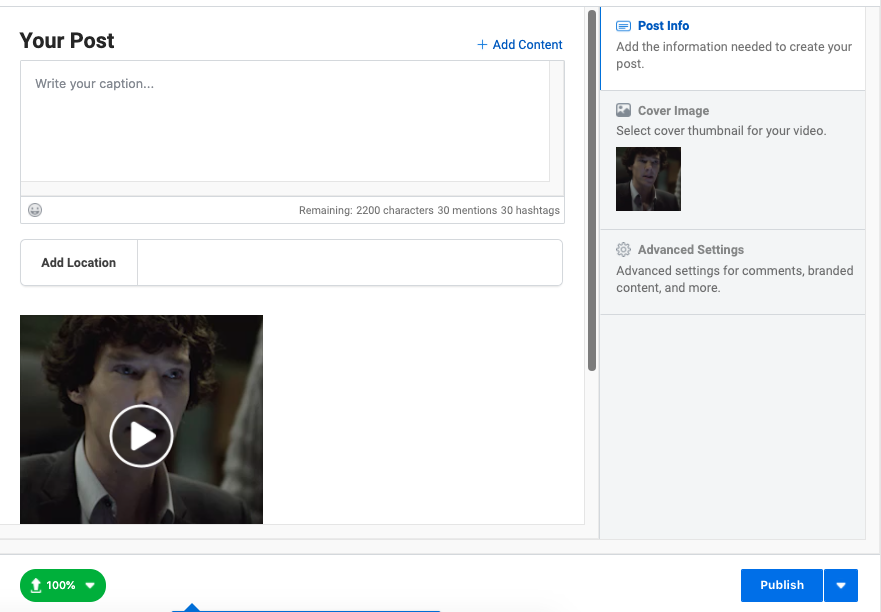Click the green upload arrow icon
Viewport: 881px width, 612px height.
(x=36, y=585)
